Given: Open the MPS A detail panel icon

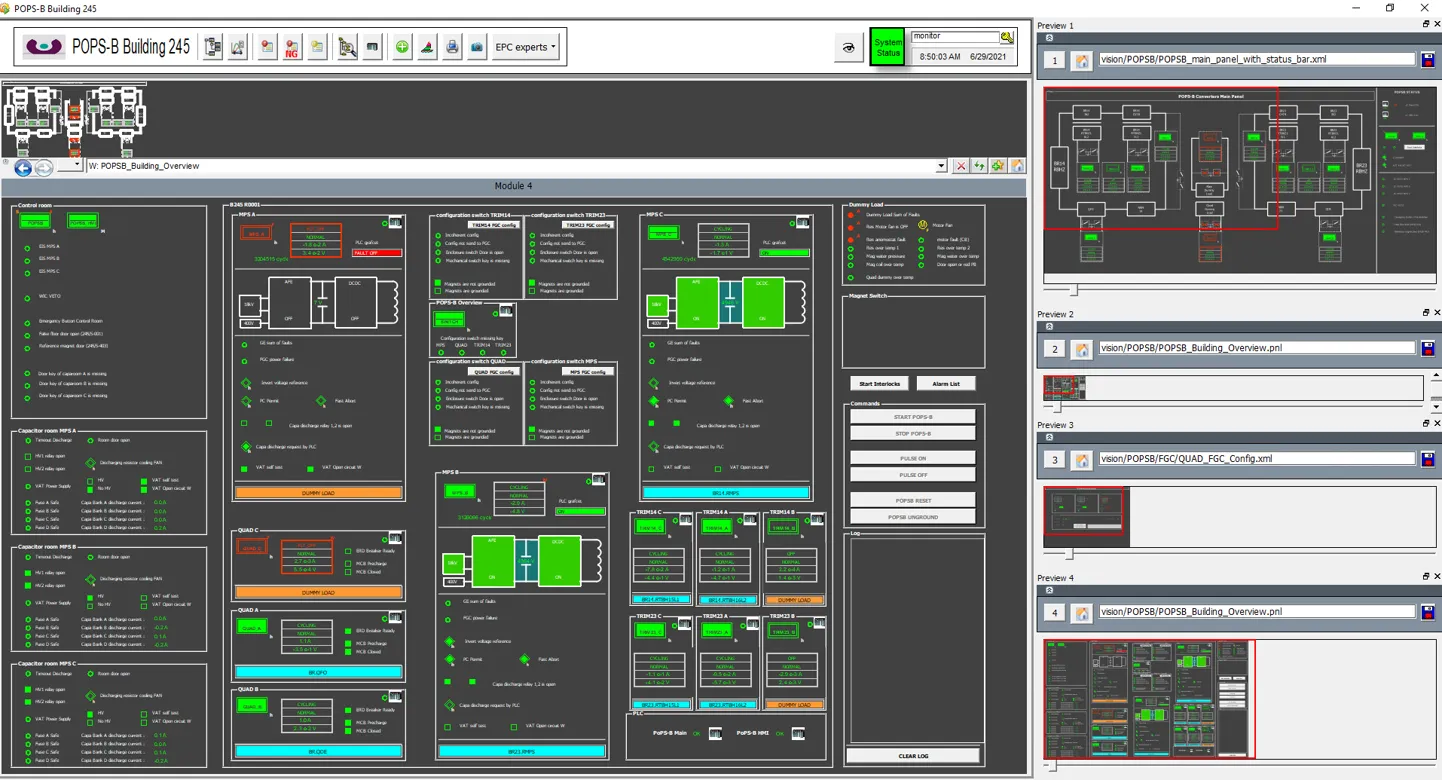Looking at the screenshot, I should click(395, 222).
